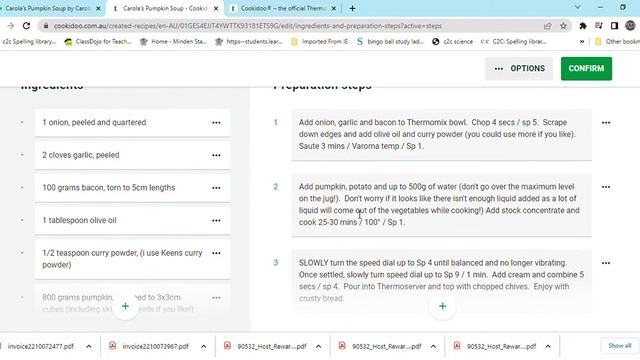Viewport: 640px width, 360px height.
Task: Edit the '1 onion, peeled and quartered' field
Action: click(132, 122)
